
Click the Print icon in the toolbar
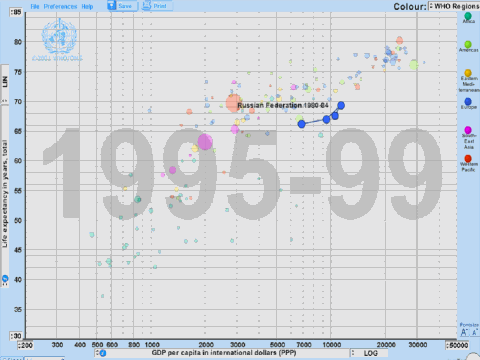click(x=157, y=6)
